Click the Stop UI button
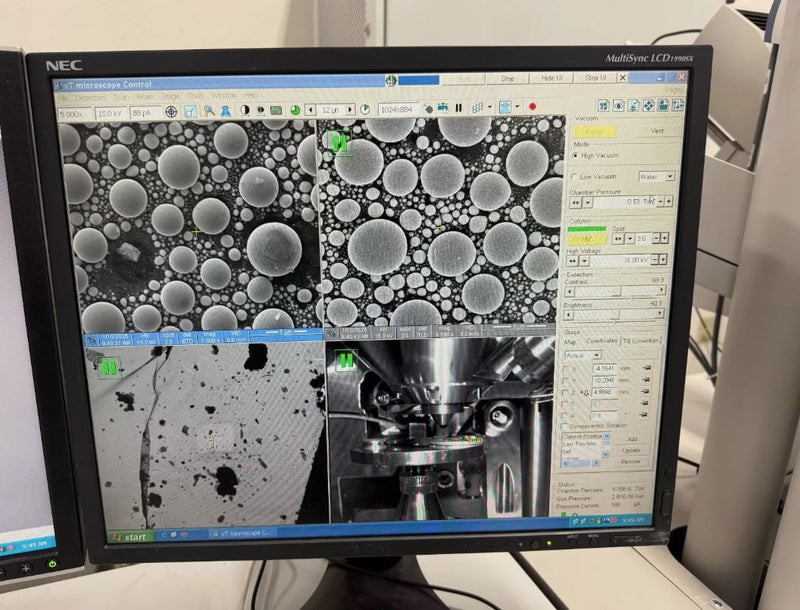The height and width of the screenshot is (610, 800). point(595,78)
